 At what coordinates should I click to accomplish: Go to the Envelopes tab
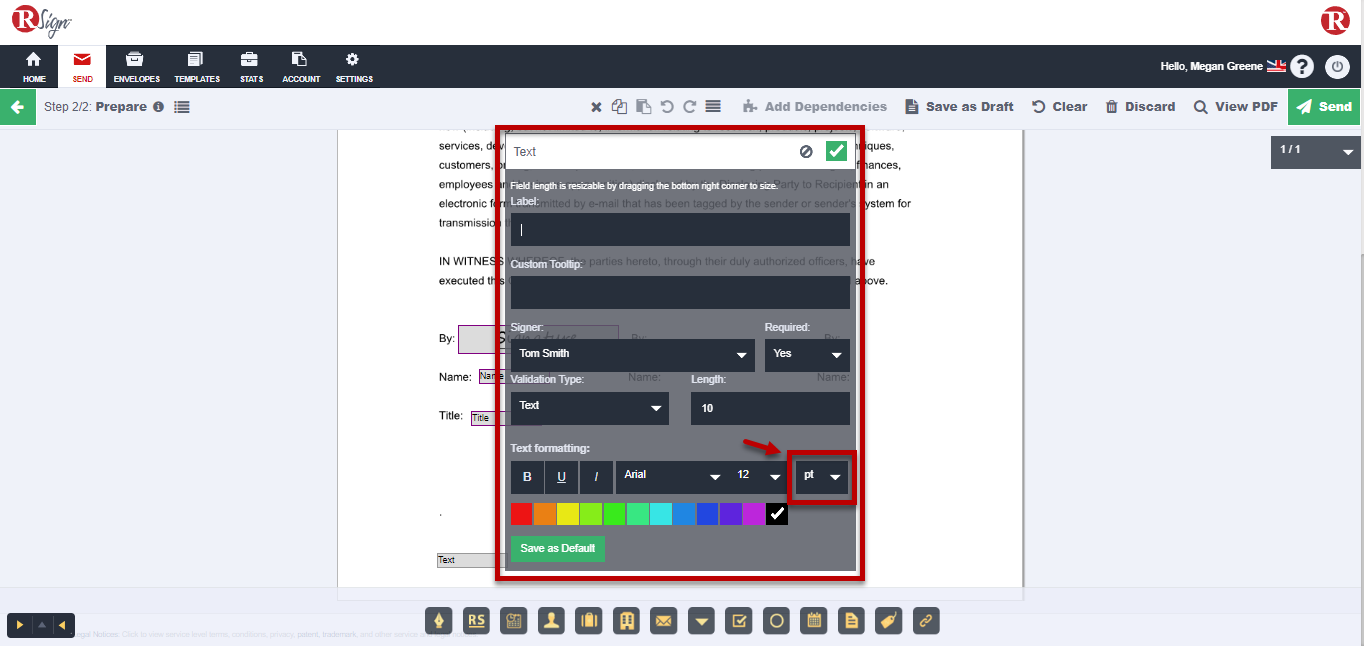click(136, 67)
